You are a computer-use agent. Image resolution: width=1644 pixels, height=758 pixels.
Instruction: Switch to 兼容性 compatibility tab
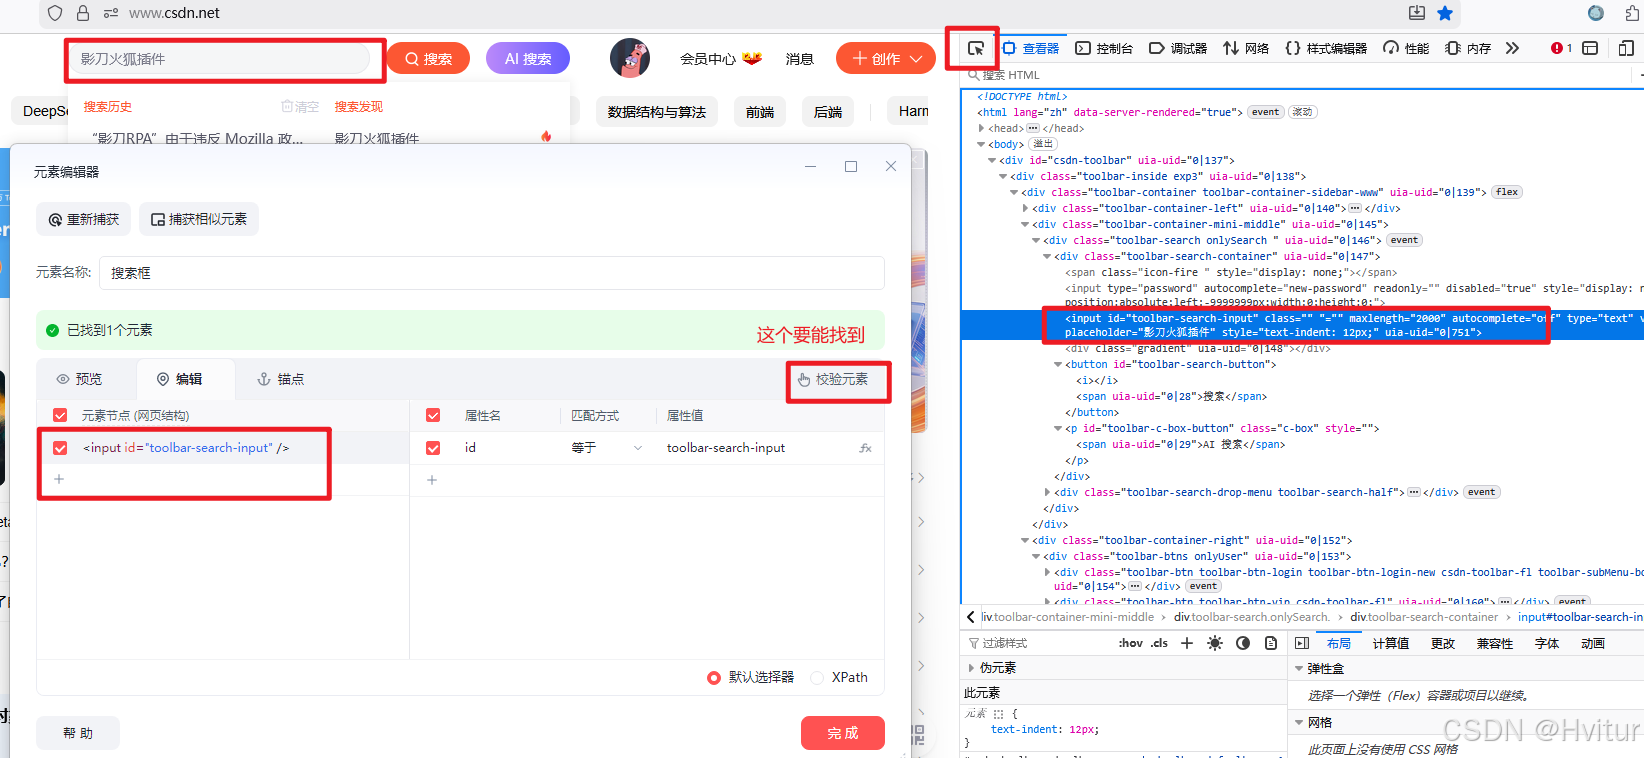click(x=1495, y=643)
